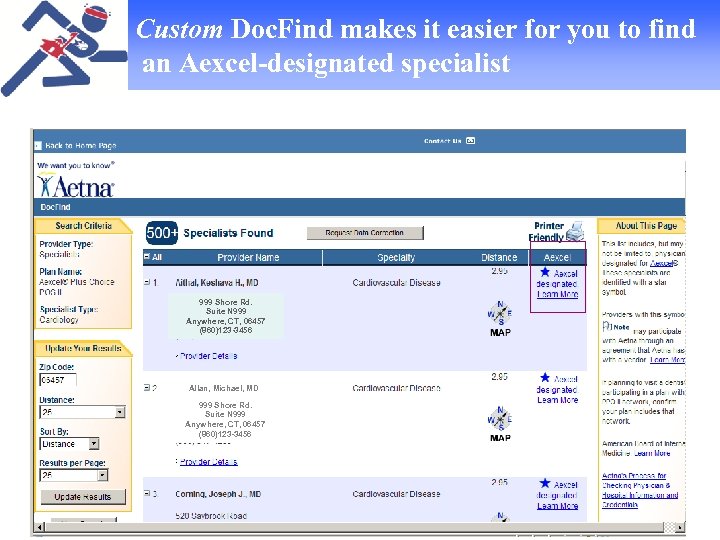720x540 pixels.
Task: Click the Aexcel star icon for Allan, Michael
Action: tap(545, 377)
